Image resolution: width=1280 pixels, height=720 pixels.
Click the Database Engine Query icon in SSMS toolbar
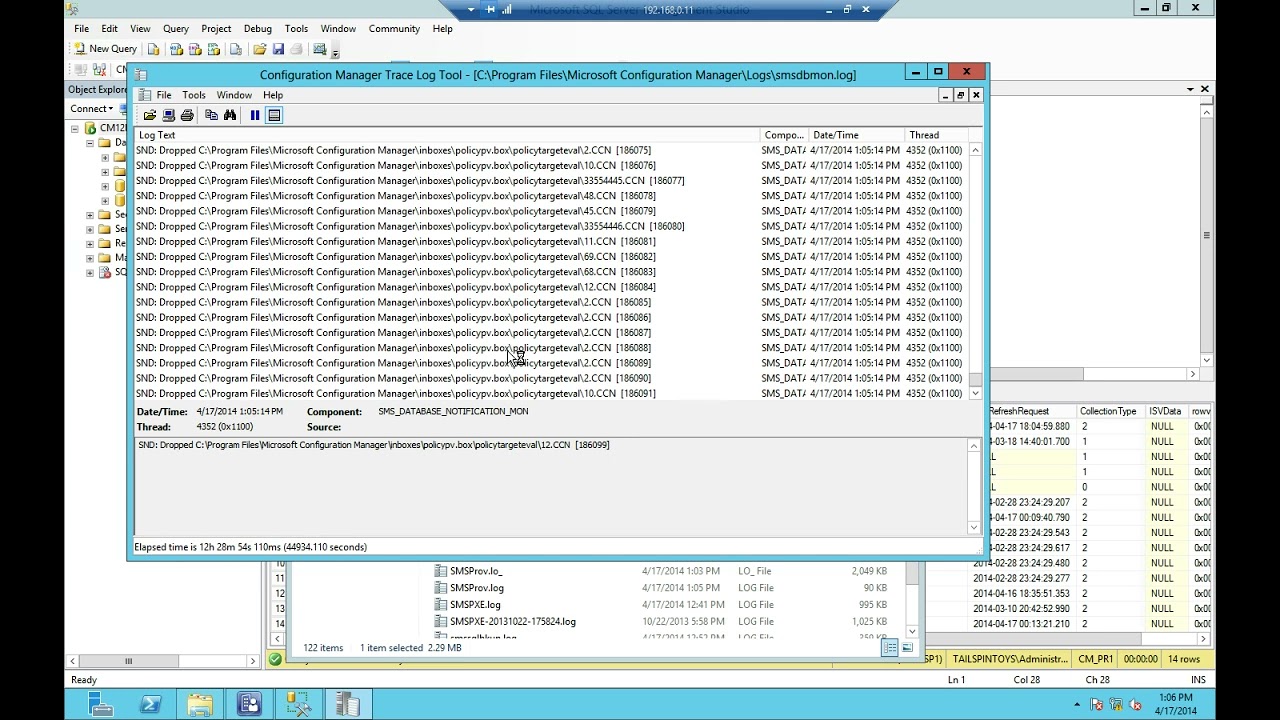tap(153, 49)
